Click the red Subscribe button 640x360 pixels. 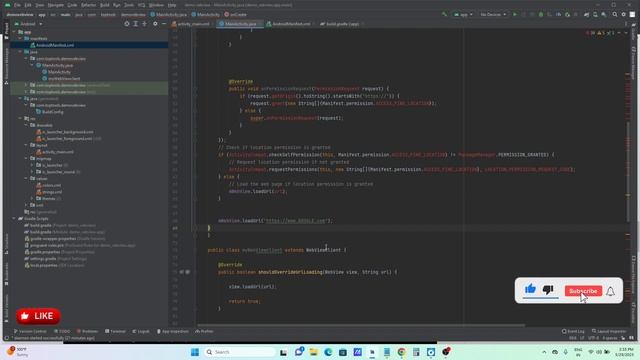point(583,291)
